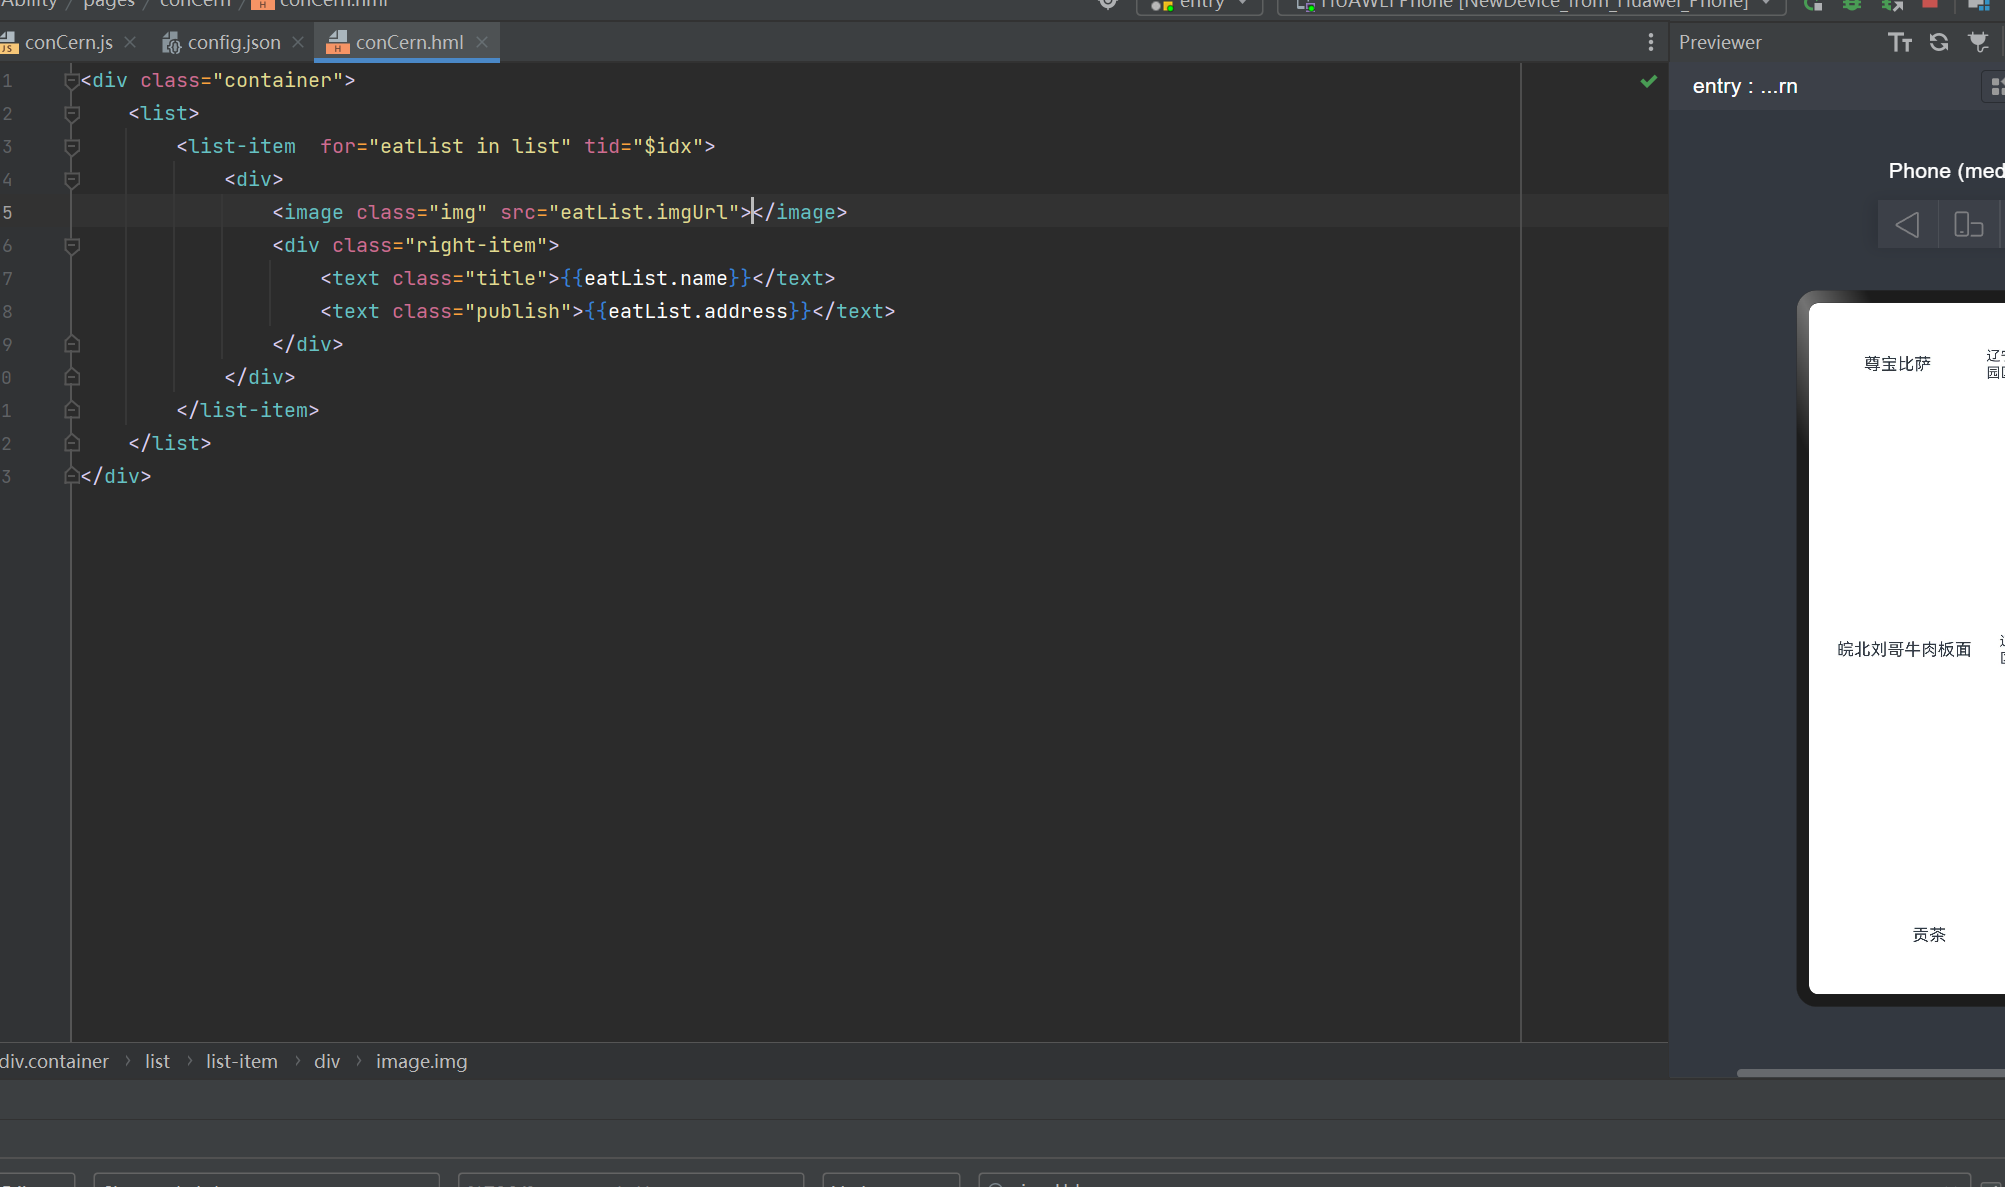Click class="title" attribute on line 7
This screenshot has width=2005, height=1187.
click(x=470, y=278)
